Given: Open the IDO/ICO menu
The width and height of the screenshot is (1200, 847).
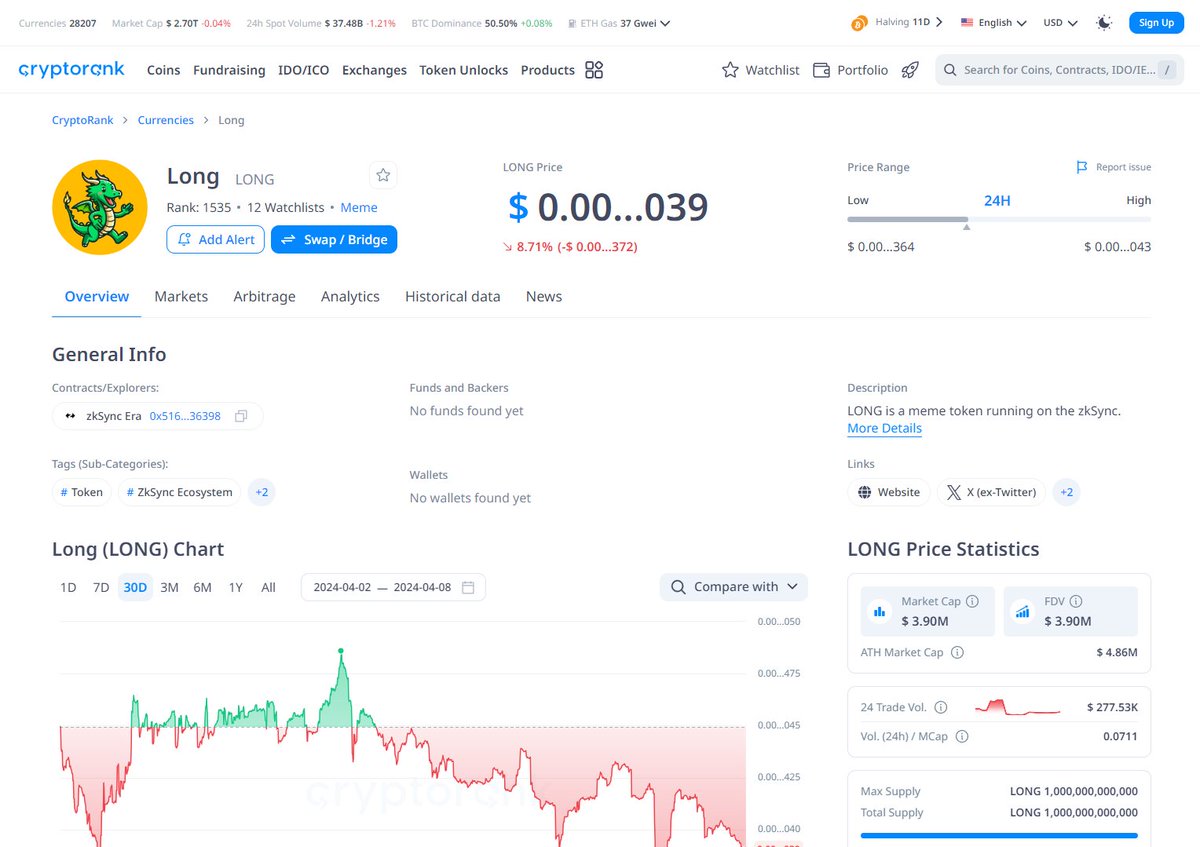Looking at the screenshot, I should tap(304, 70).
